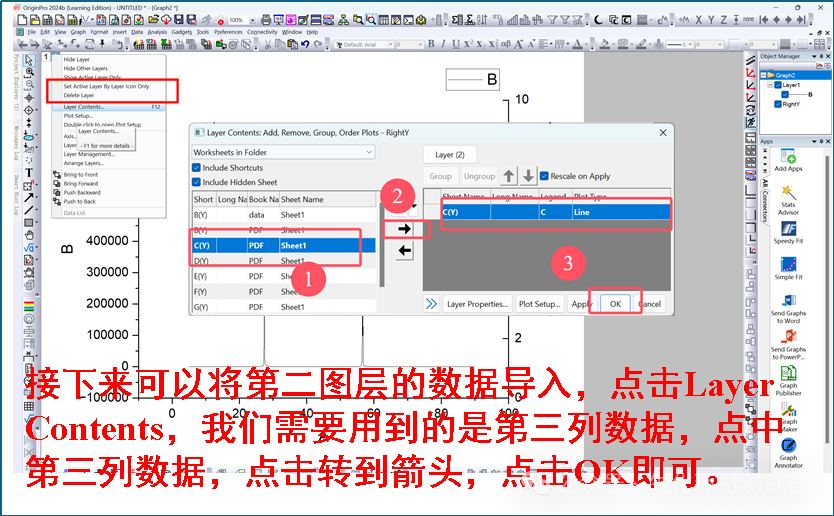Toggle RightY checkbox in Object Manager
The image size is (834, 516).
[778, 104]
